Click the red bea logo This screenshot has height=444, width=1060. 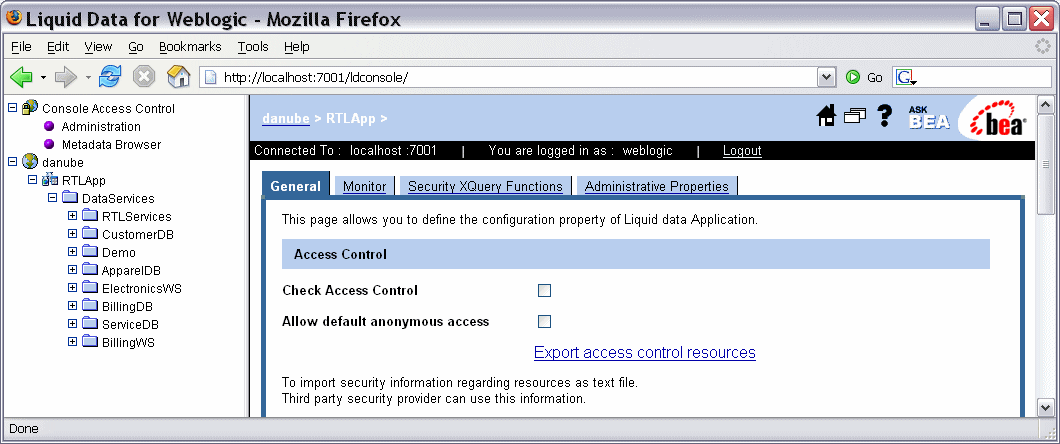click(998, 119)
